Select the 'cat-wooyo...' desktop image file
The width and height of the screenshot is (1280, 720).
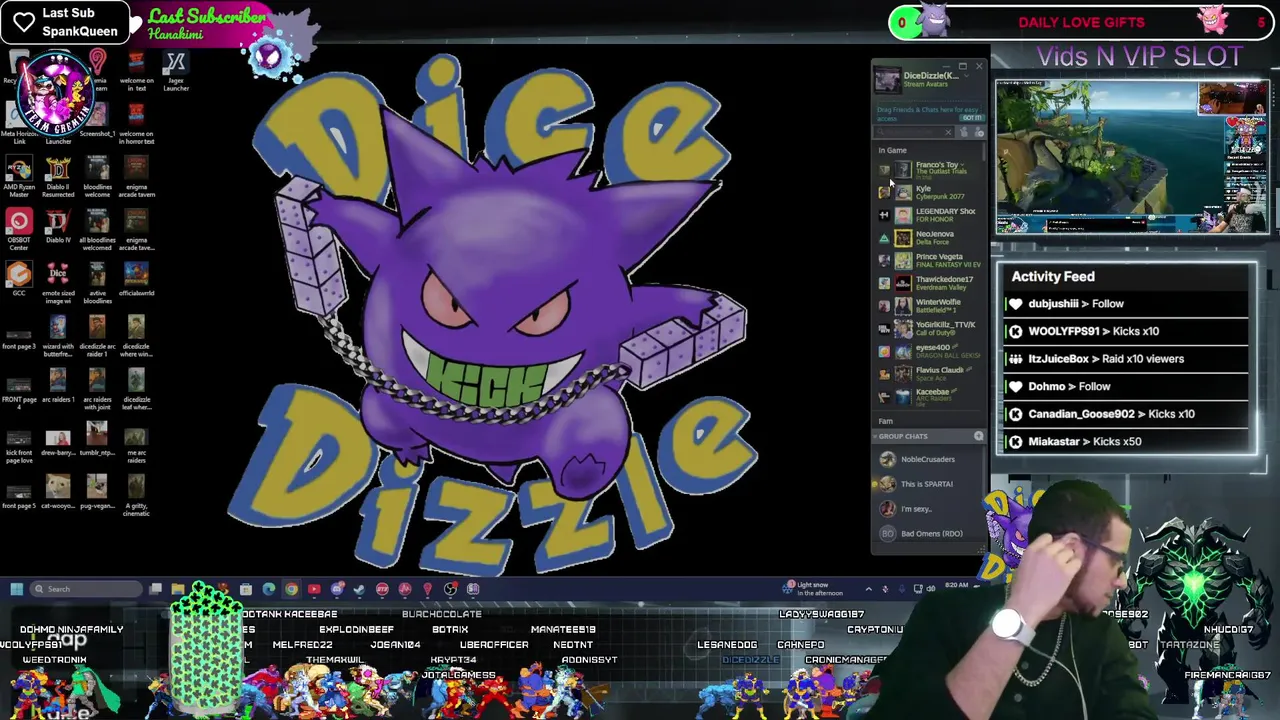(58, 492)
